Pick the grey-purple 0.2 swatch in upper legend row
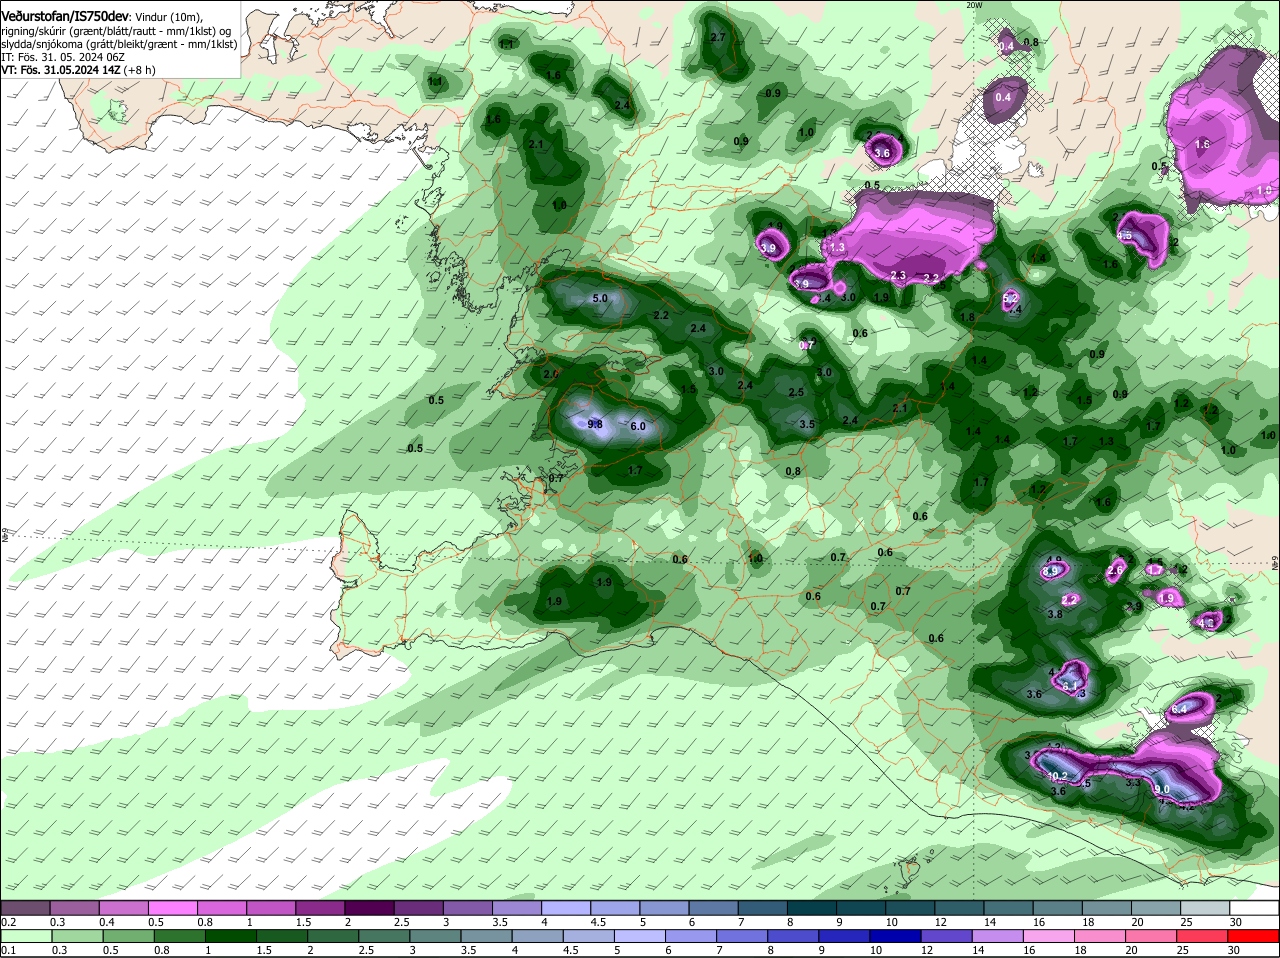This screenshot has width=1280, height=958. [26, 907]
